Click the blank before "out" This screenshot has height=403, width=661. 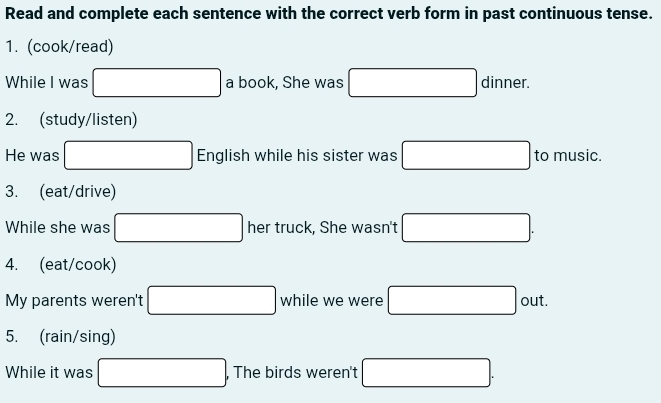452,300
